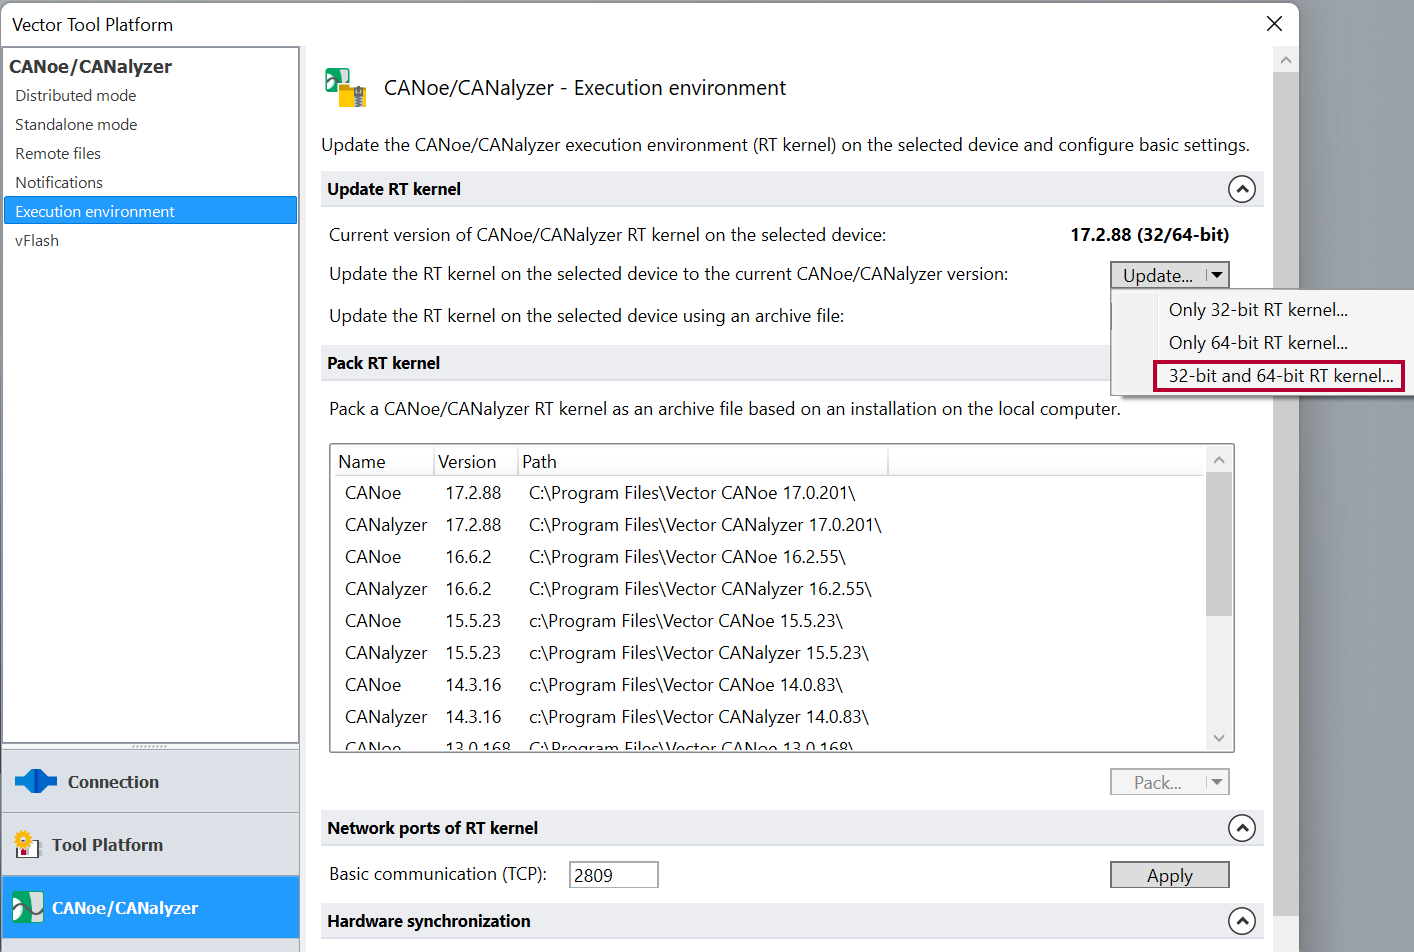Viewport: 1414px width, 952px height.
Task: Open the Connection section icon
Action: (x=36, y=781)
